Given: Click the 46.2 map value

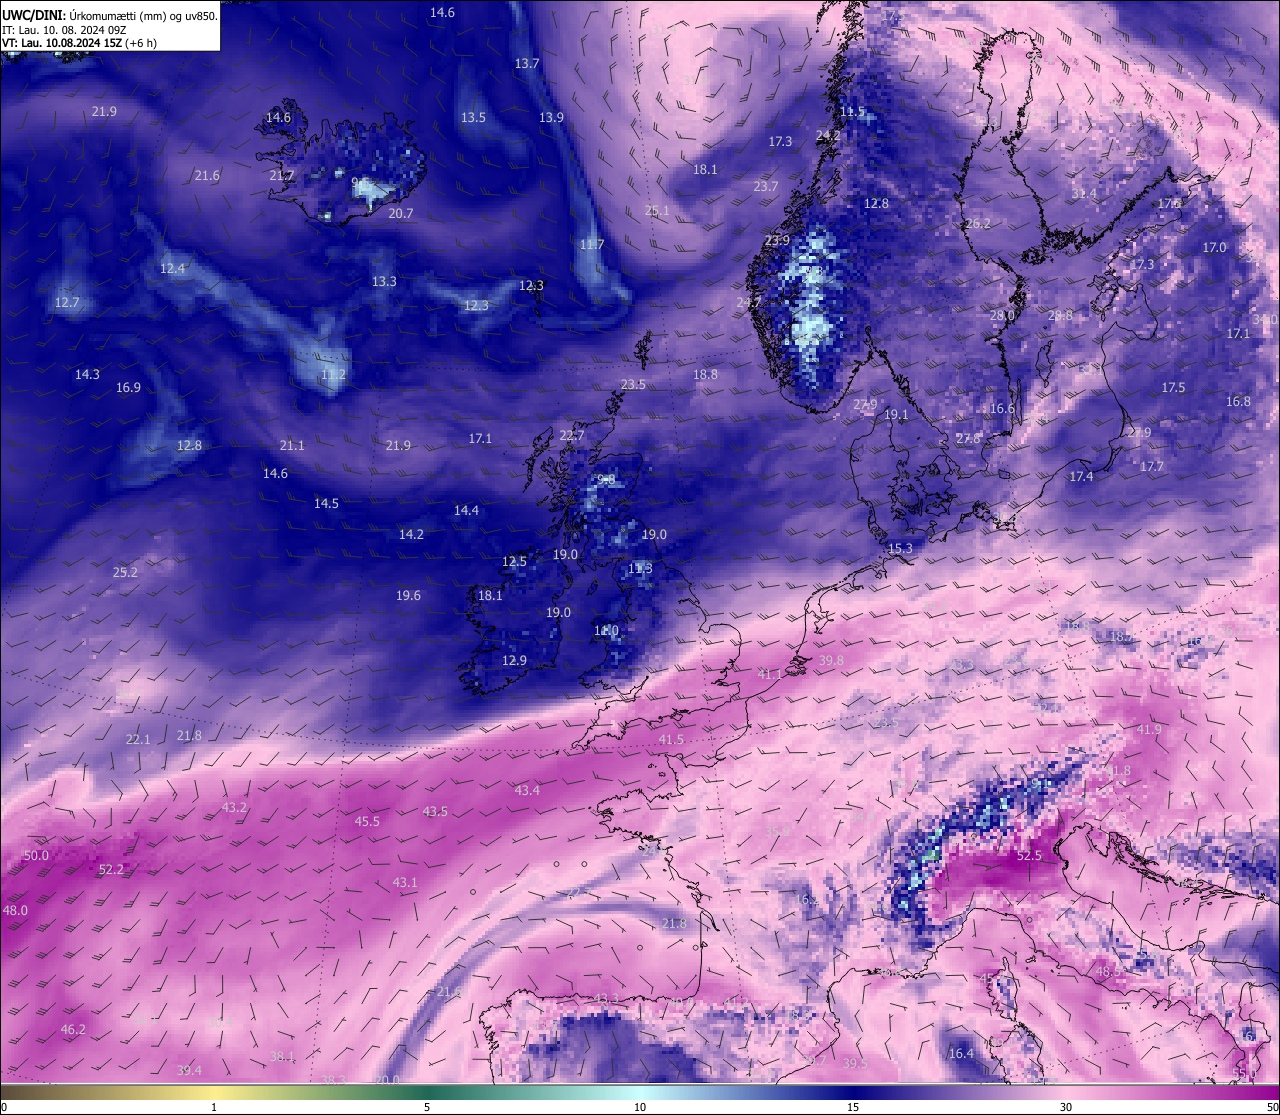Looking at the screenshot, I should (x=73, y=1030).
